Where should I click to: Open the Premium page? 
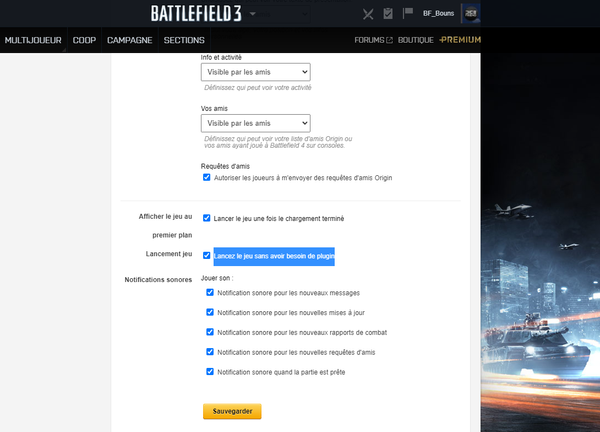tap(460, 40)
